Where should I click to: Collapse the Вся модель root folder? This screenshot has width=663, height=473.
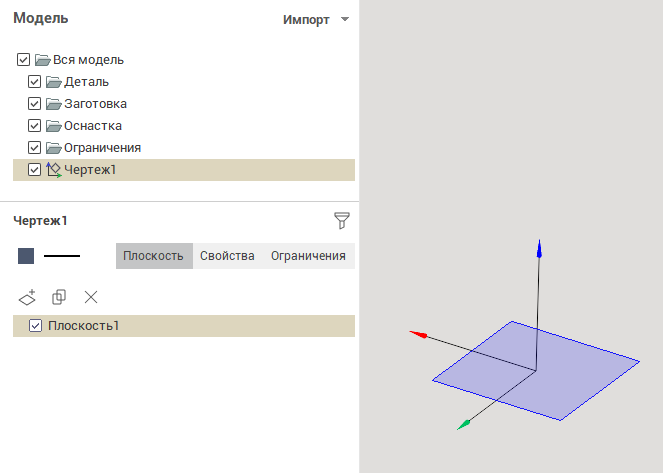(x=42, y=60)
